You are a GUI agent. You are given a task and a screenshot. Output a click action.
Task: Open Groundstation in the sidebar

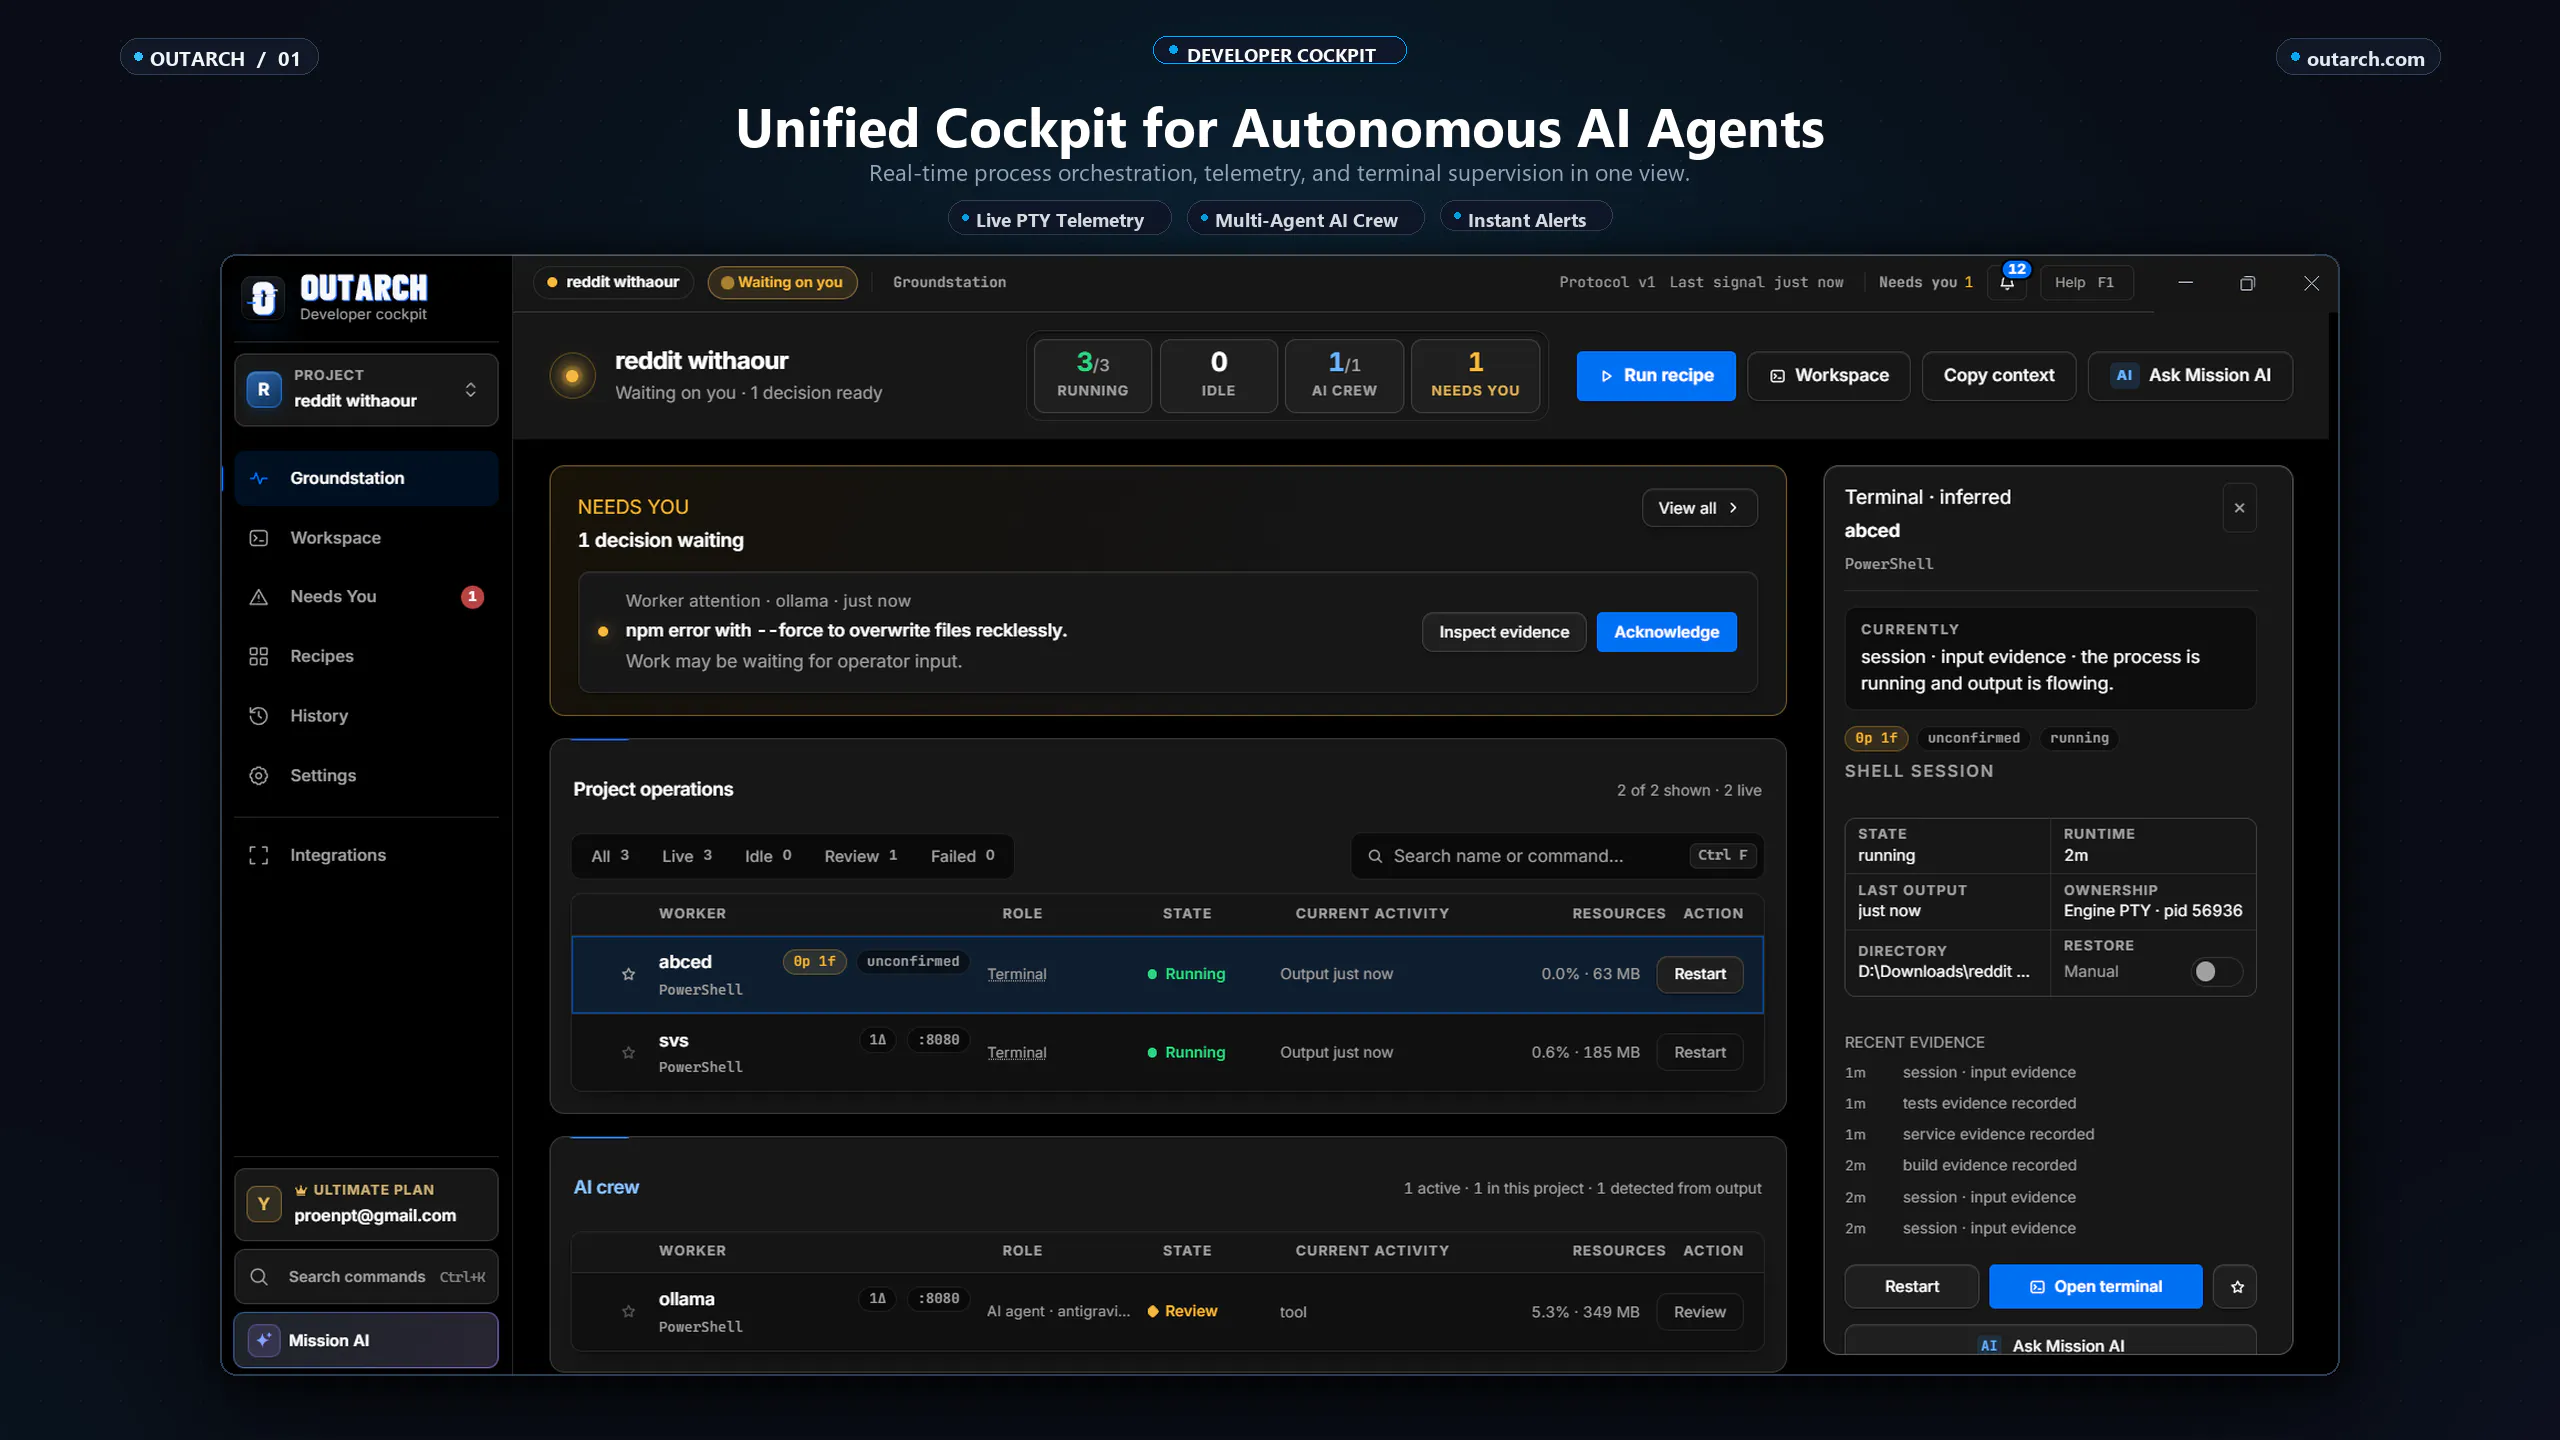366,478
